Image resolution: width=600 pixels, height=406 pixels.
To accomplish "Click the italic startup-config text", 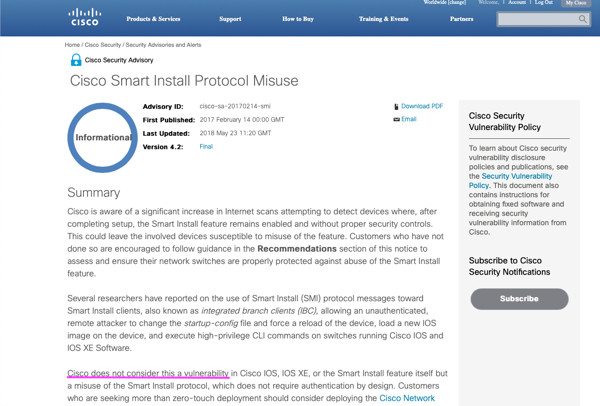I will tap(211, 323).
